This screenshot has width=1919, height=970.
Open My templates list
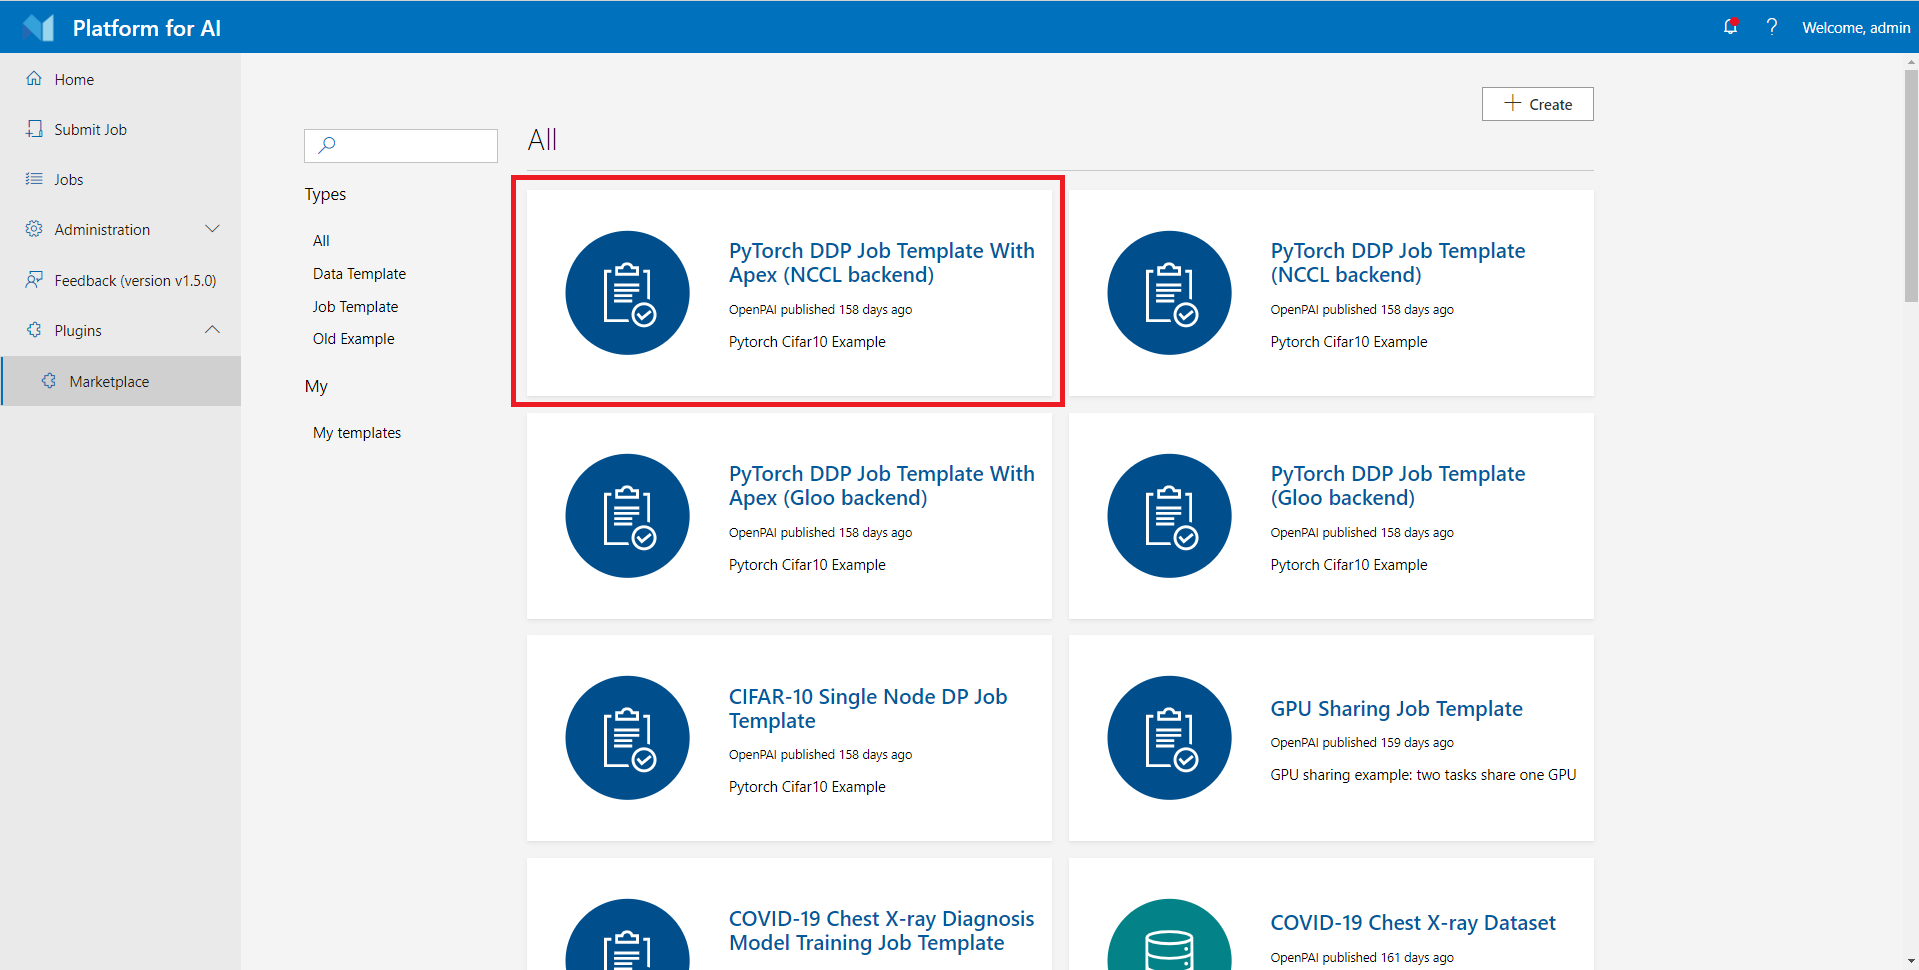356,433
